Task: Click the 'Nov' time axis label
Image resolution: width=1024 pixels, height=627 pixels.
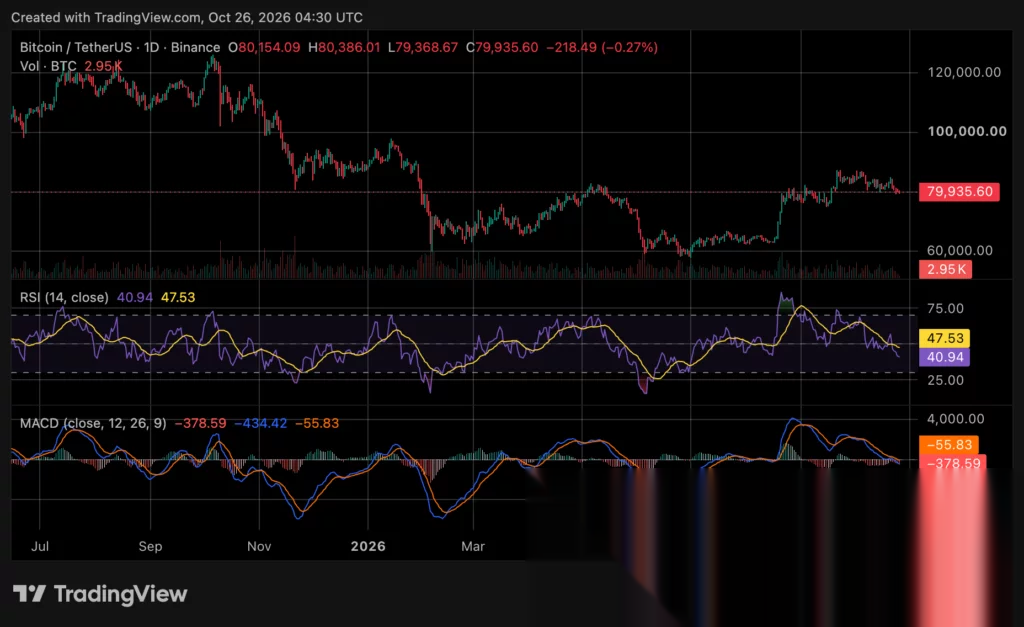Action: 259,546
